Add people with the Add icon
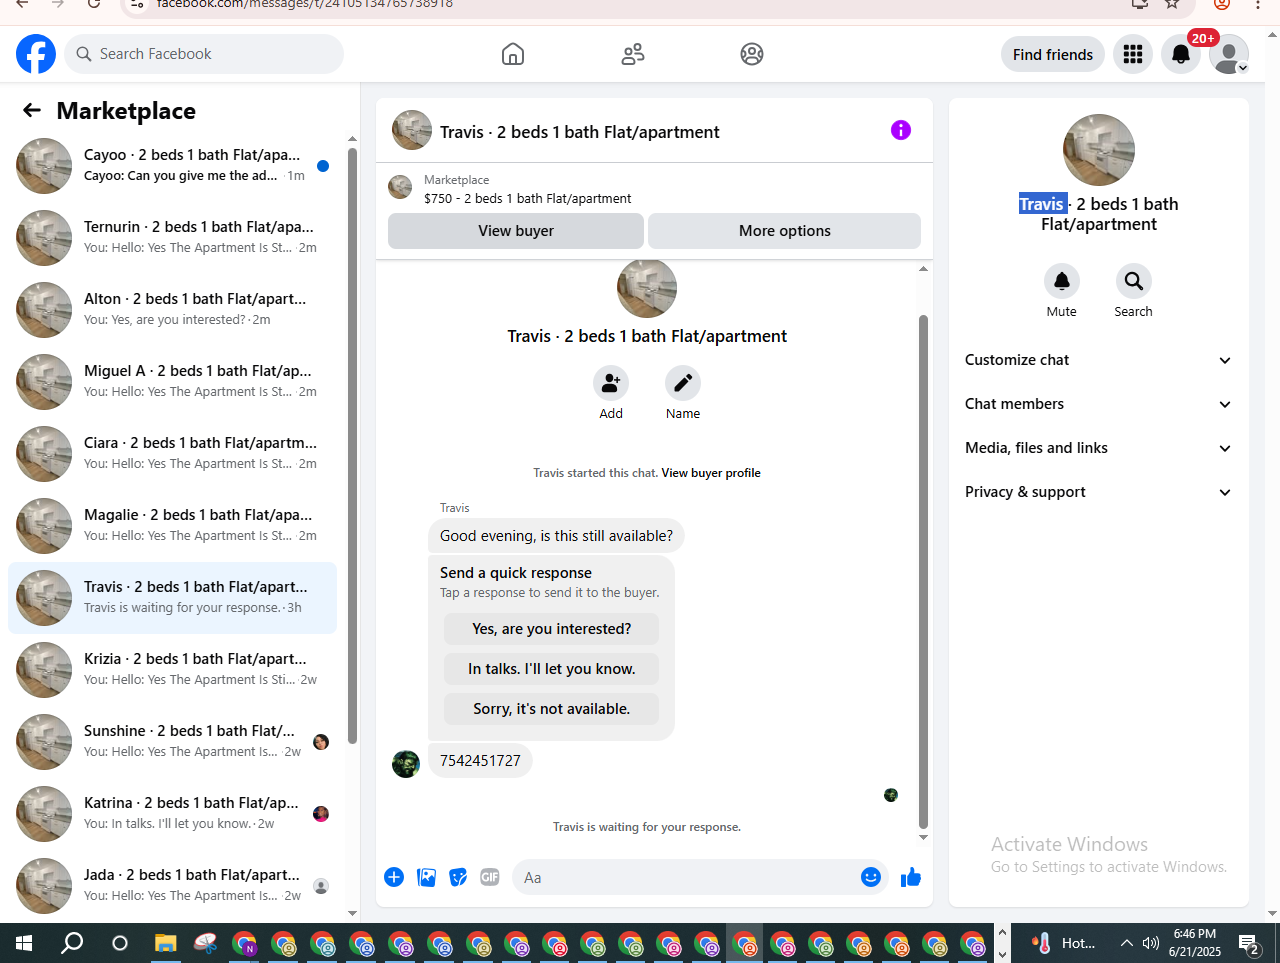 [x=611, y=383]
